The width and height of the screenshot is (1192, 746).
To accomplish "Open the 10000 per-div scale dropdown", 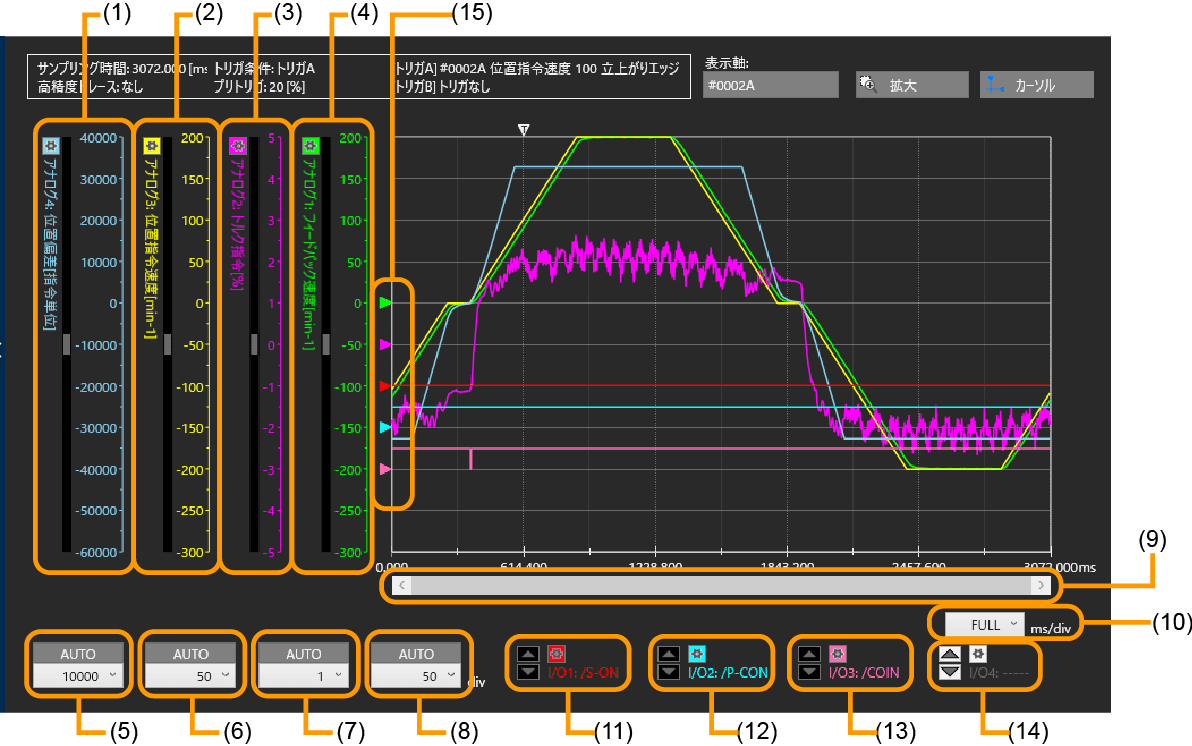I will click(78, 676).
